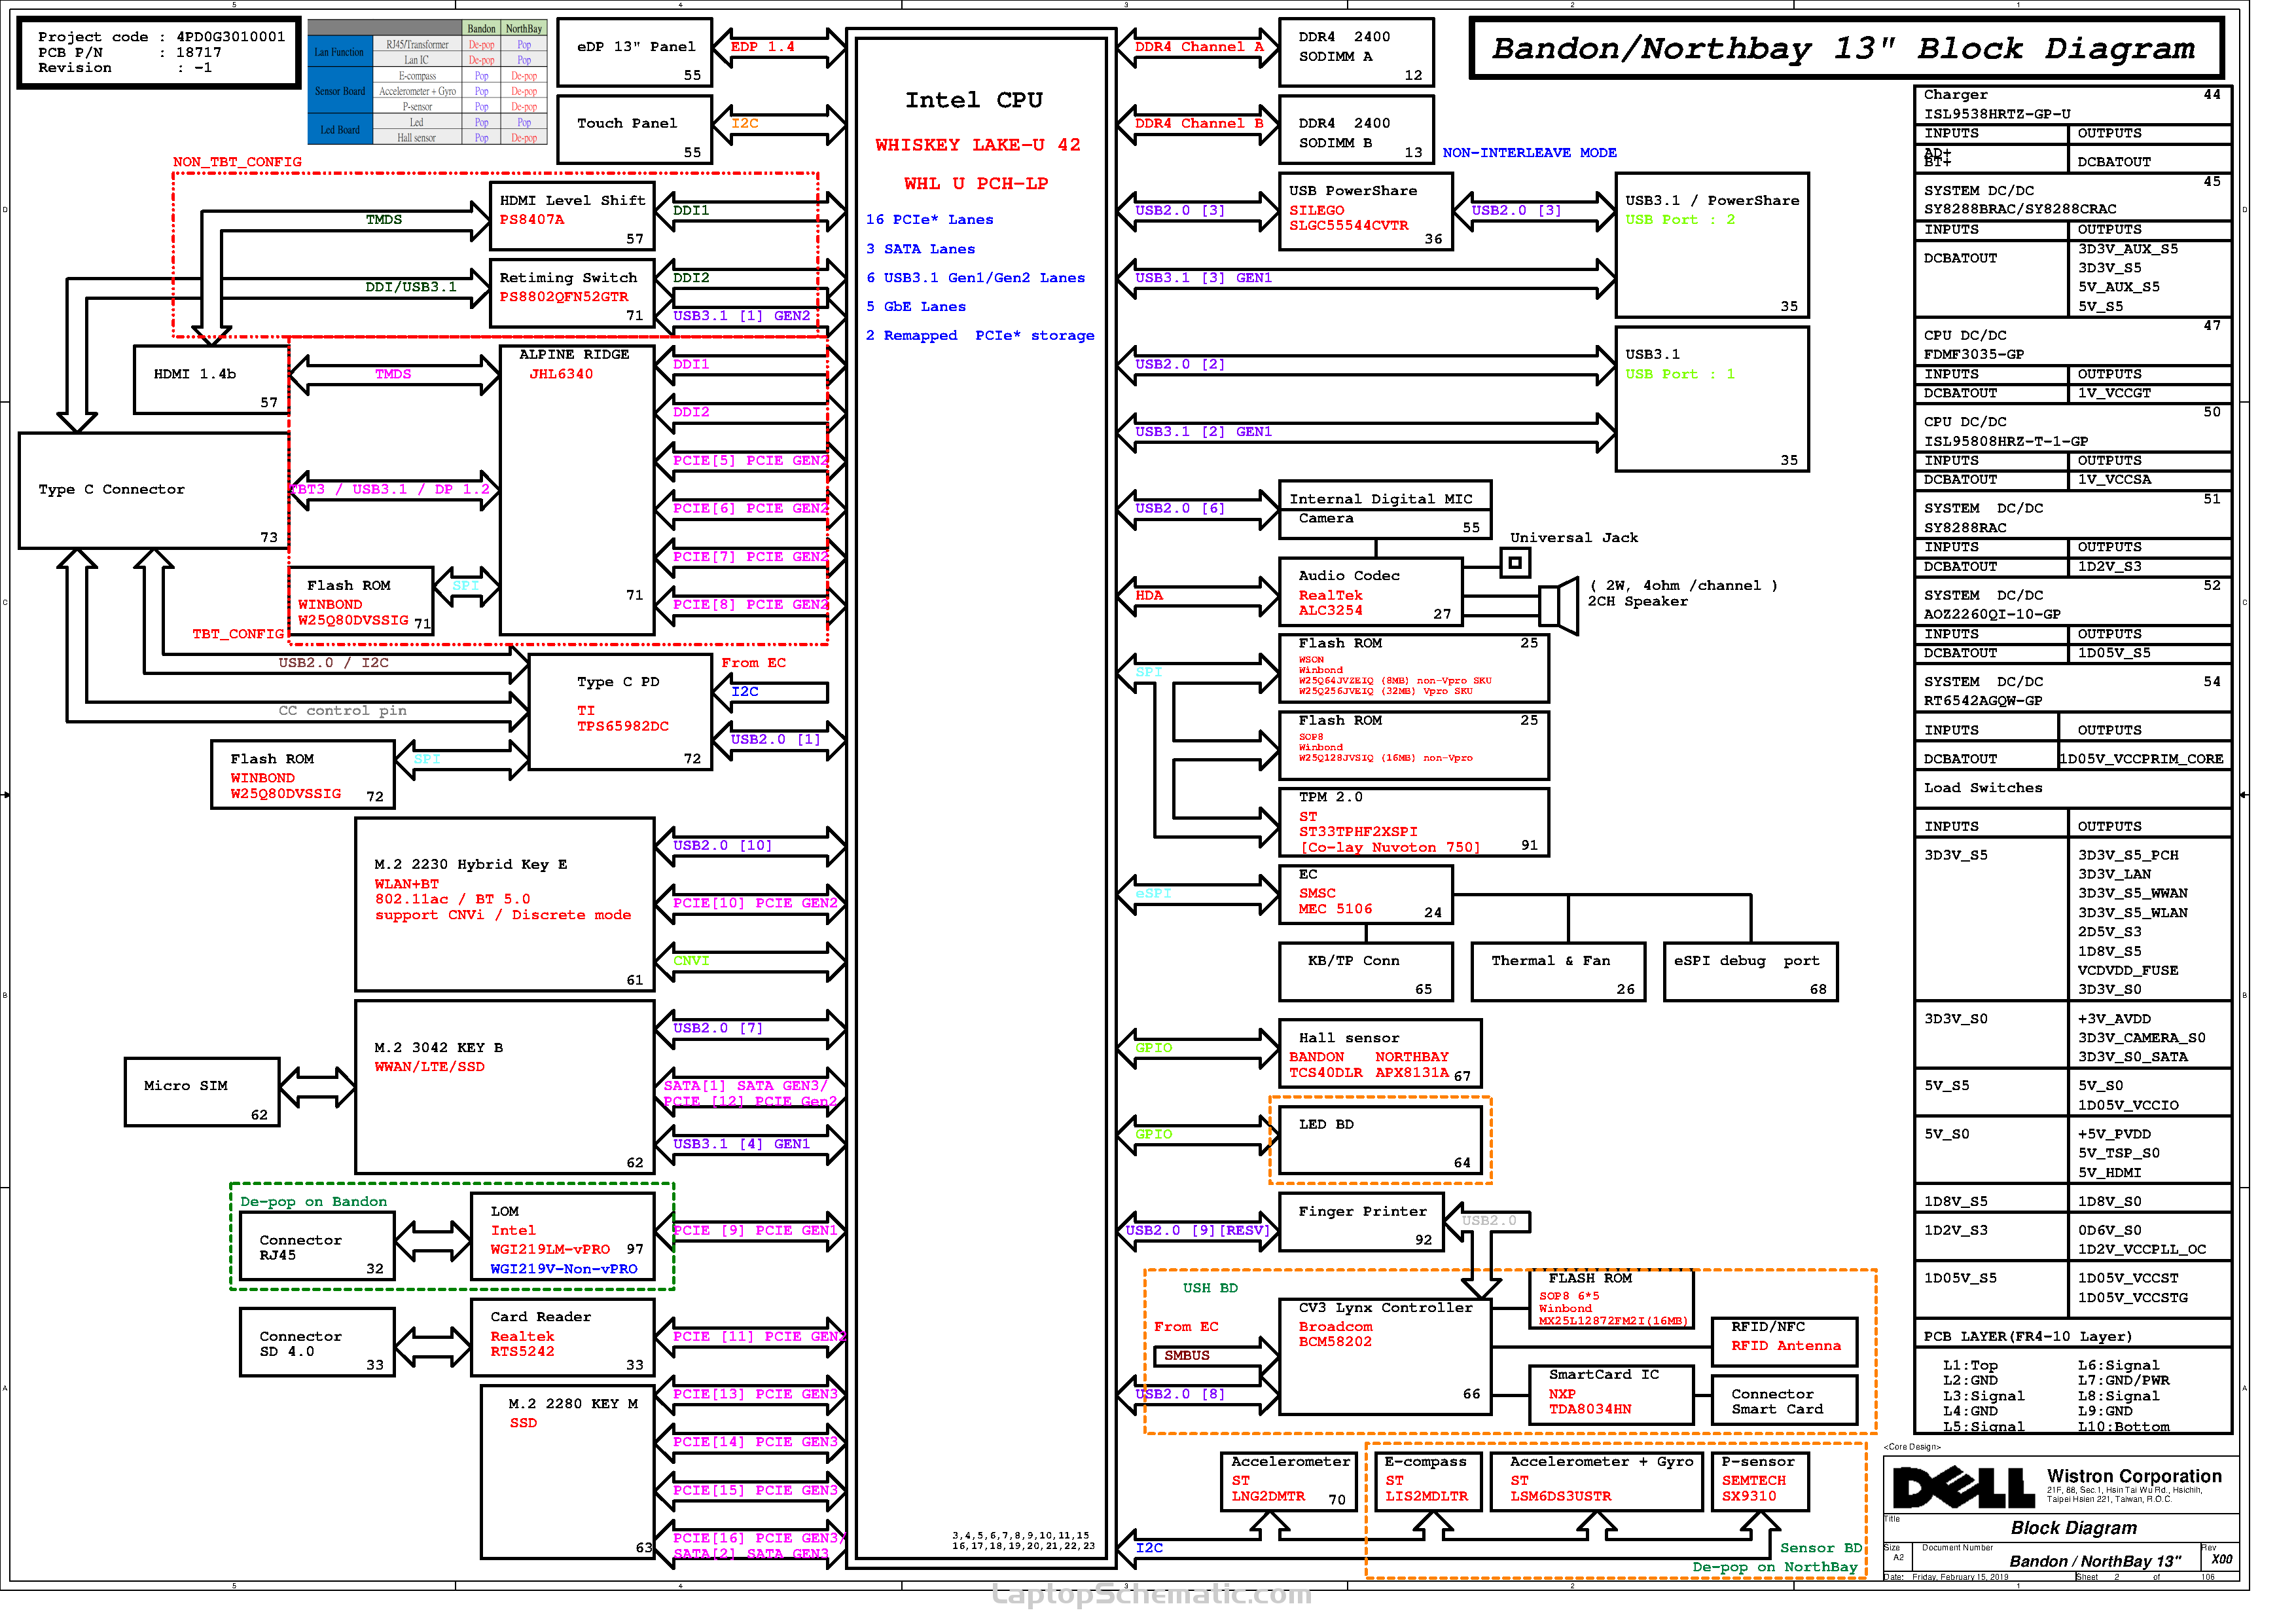2296x1623 pixels.
Task: Select the USB PowerShare SILEGO block
Action: pyautogui.click(x=1366, y=211)
